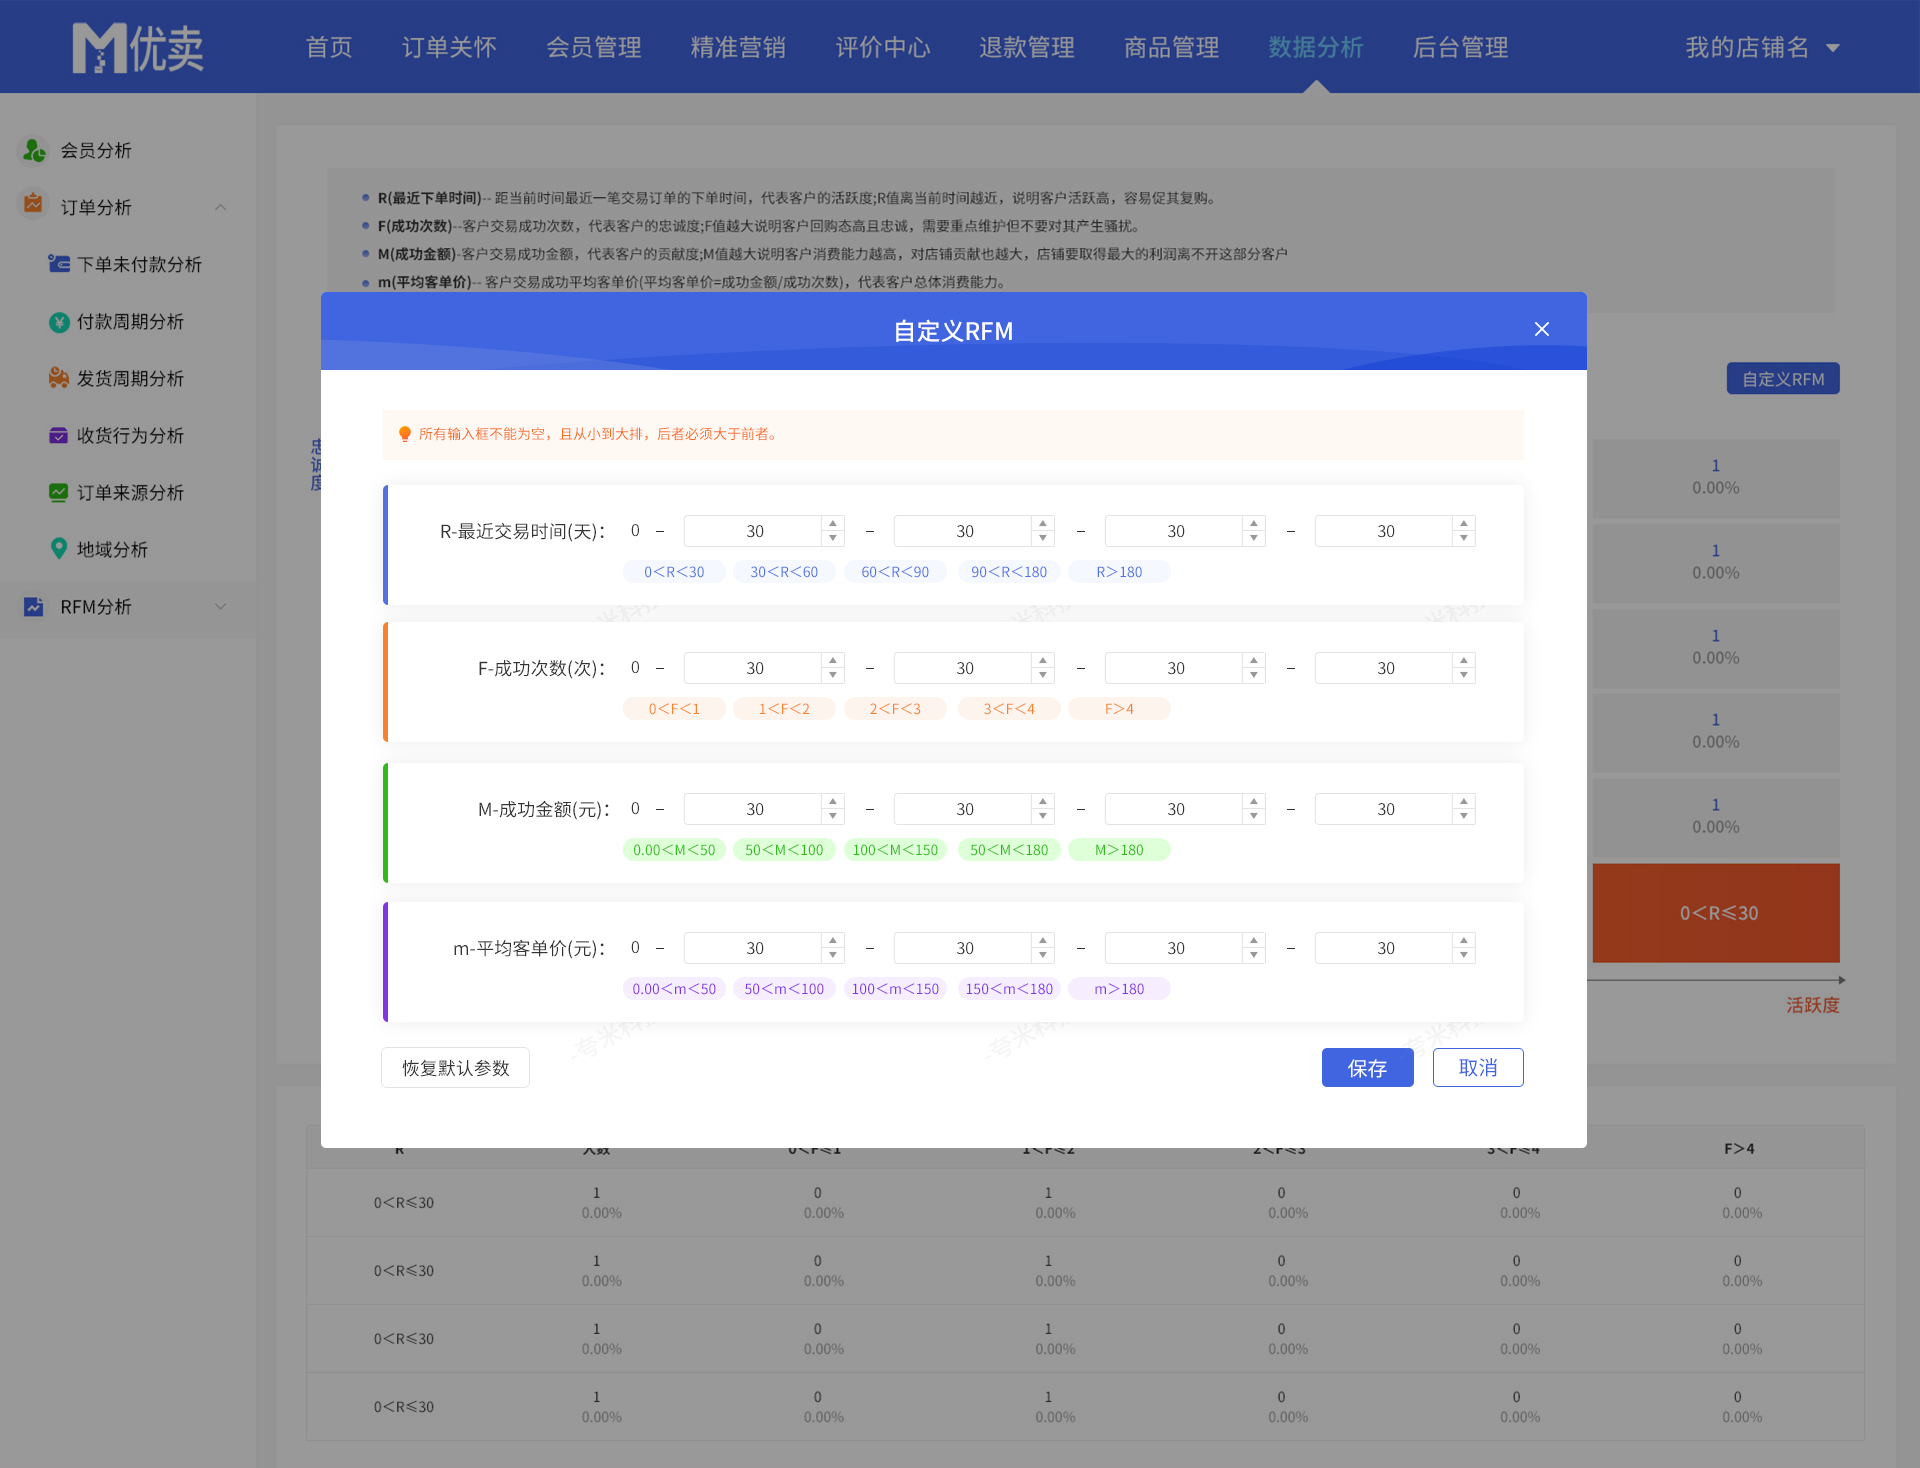Click the 恢复默认参数 button
This screenshot has width=1920, height=1468.
pyautogui.click(x=455, y=1068)
